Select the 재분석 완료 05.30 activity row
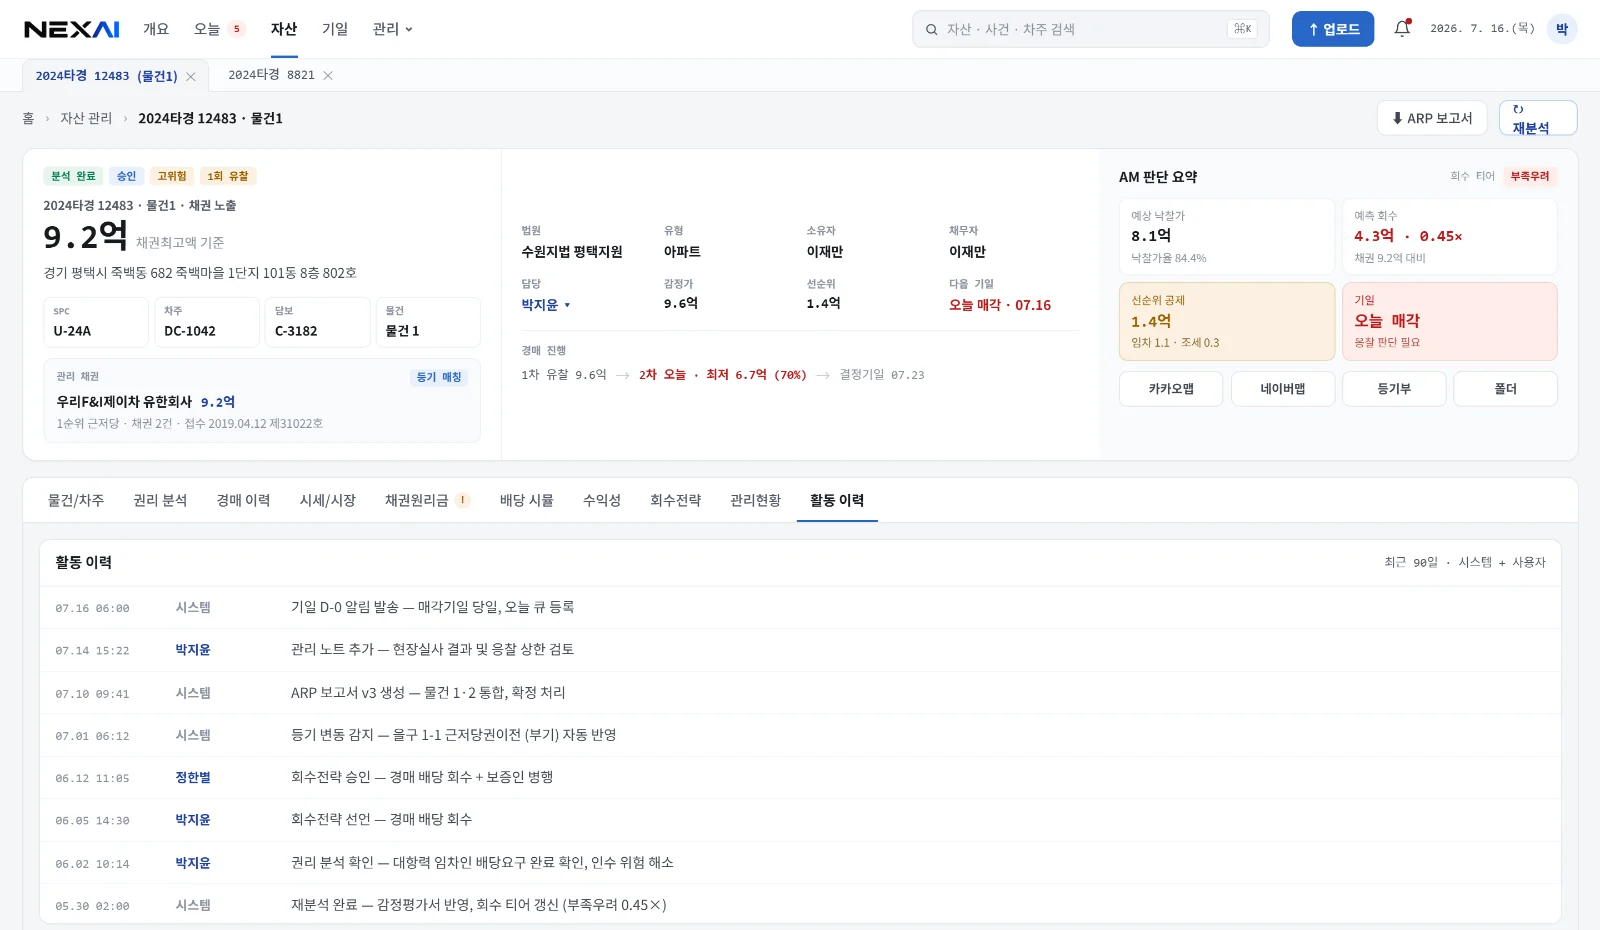 pyautogui.click(x=800, y=905)
